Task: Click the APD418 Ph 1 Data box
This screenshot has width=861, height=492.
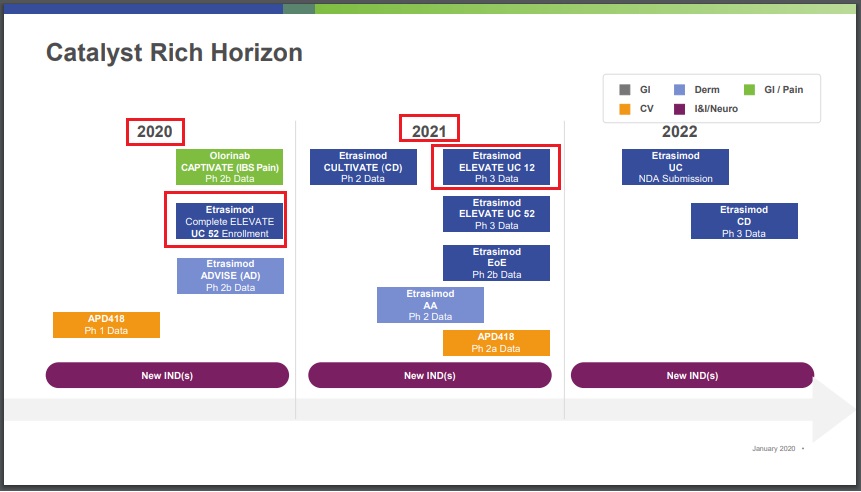Action: click(x=106, y=325)
